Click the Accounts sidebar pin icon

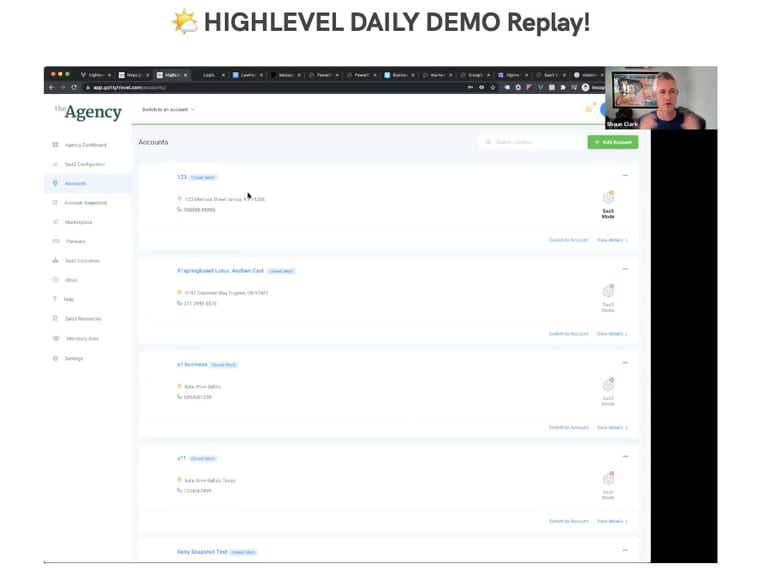[x=55, y=183]
